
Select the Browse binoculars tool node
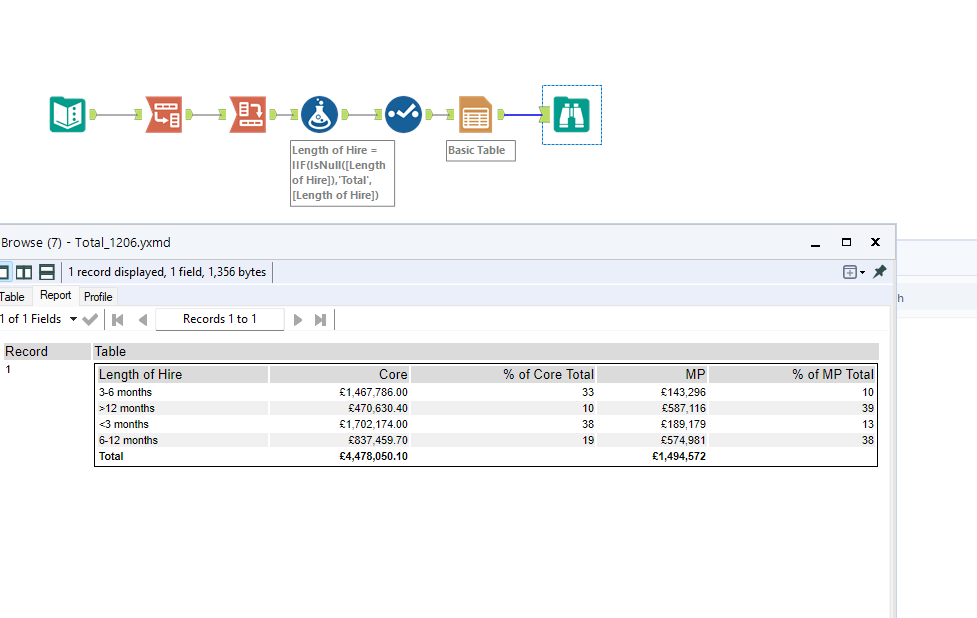pos(571,115)
